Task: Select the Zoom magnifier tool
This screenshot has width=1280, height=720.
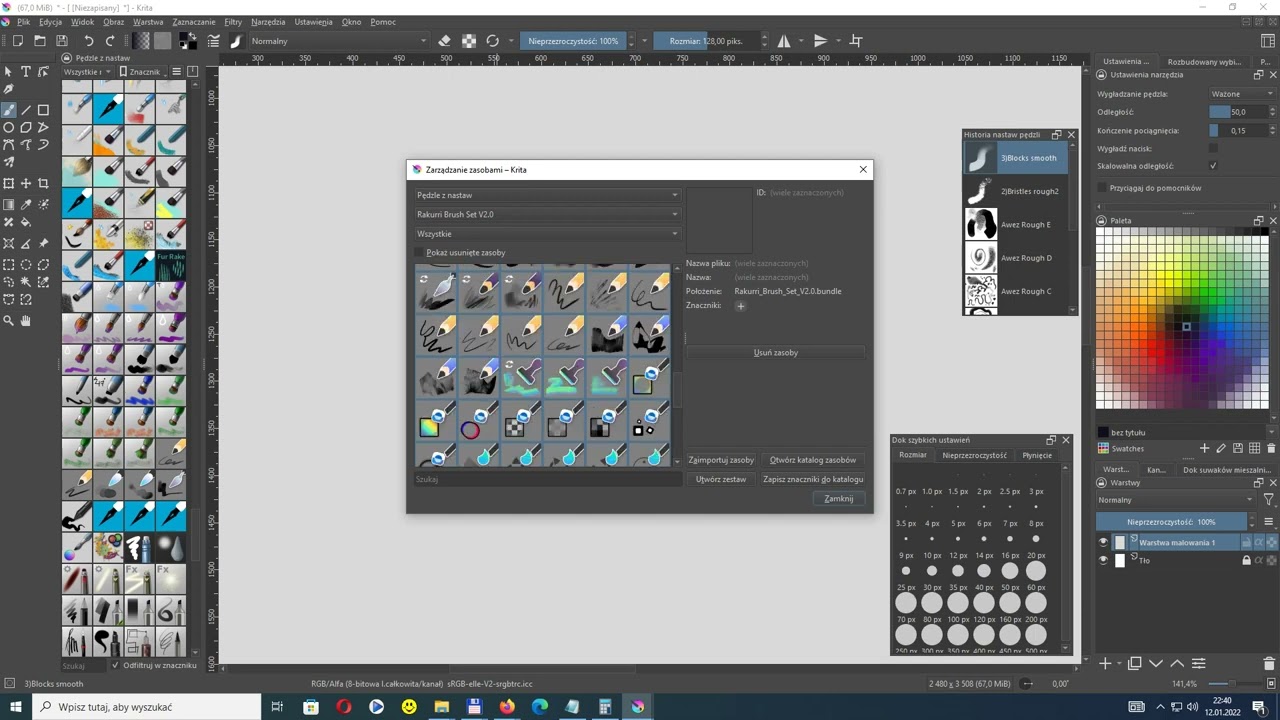Action: point(9,321)
